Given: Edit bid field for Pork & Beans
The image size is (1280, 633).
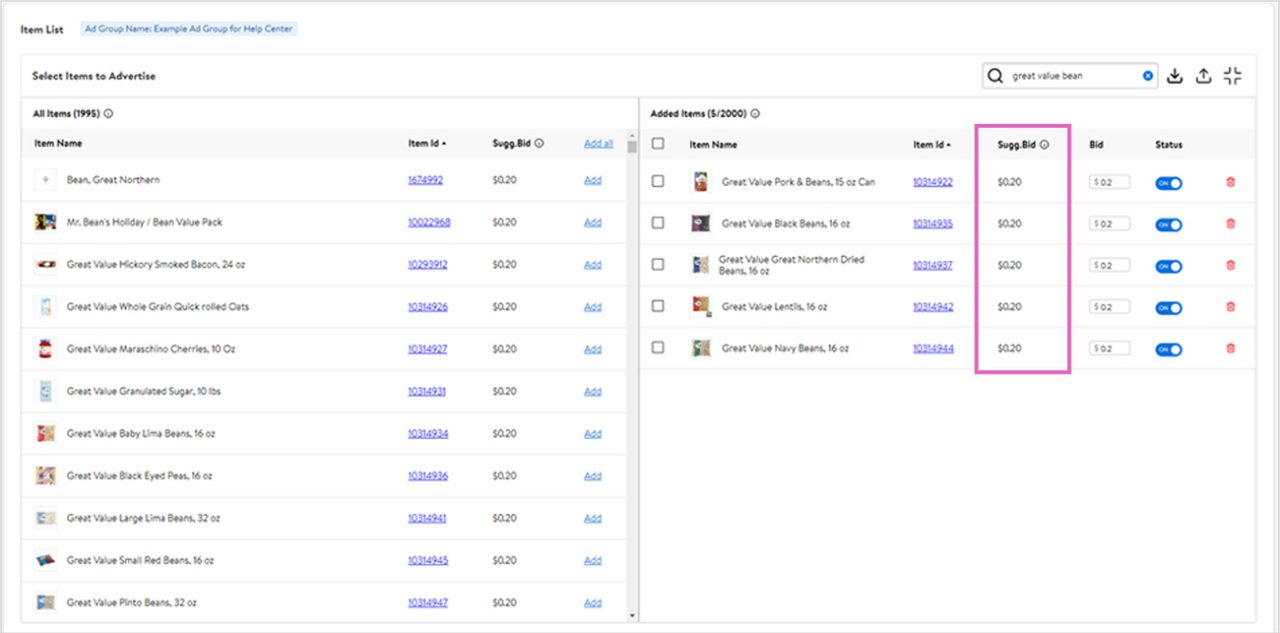Looking at the screenshot, I should 1110,183.
